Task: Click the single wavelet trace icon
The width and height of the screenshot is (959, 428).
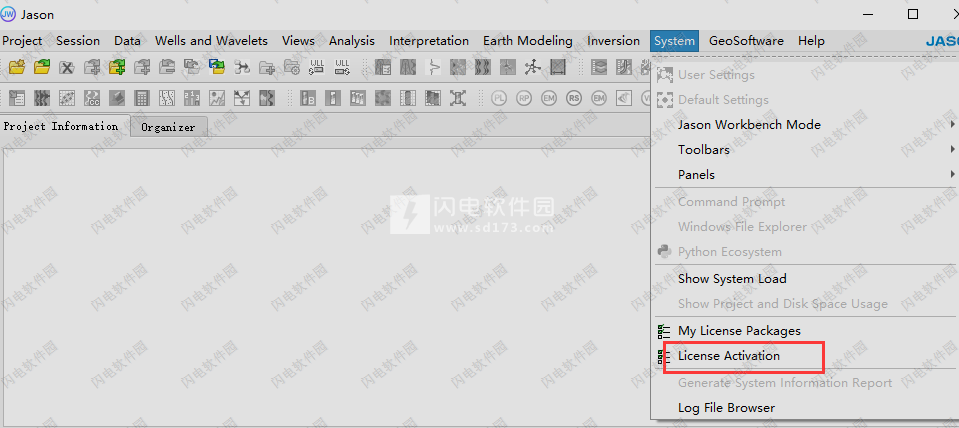Action: pos(433,67)
